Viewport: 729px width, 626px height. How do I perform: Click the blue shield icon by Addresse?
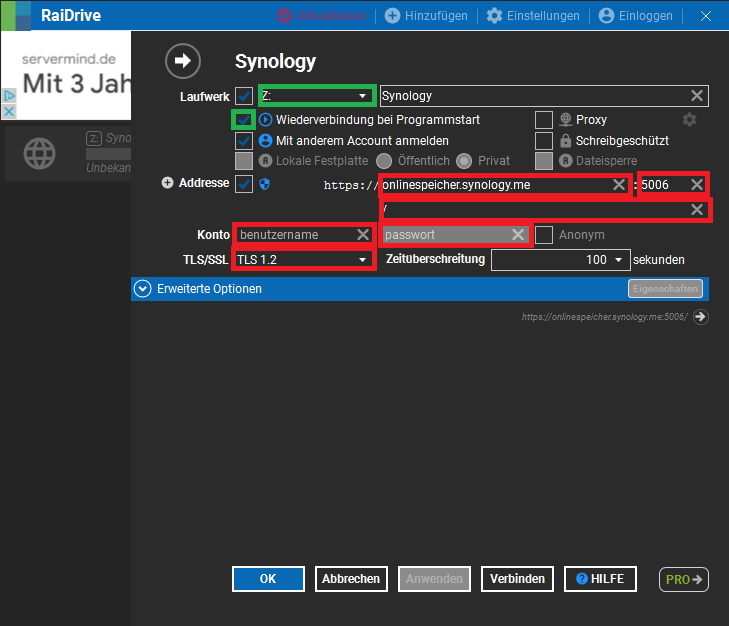pos(265,184)
